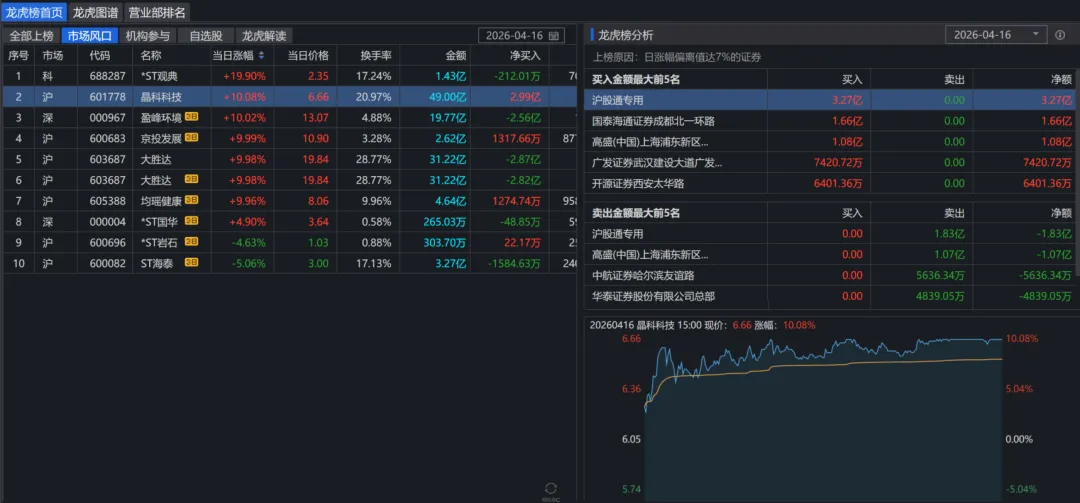Image resolution: width=1080 pixels, height=503 pixels.
Task: Select the 均瑶健康 stock name
Action: point(161,200)
